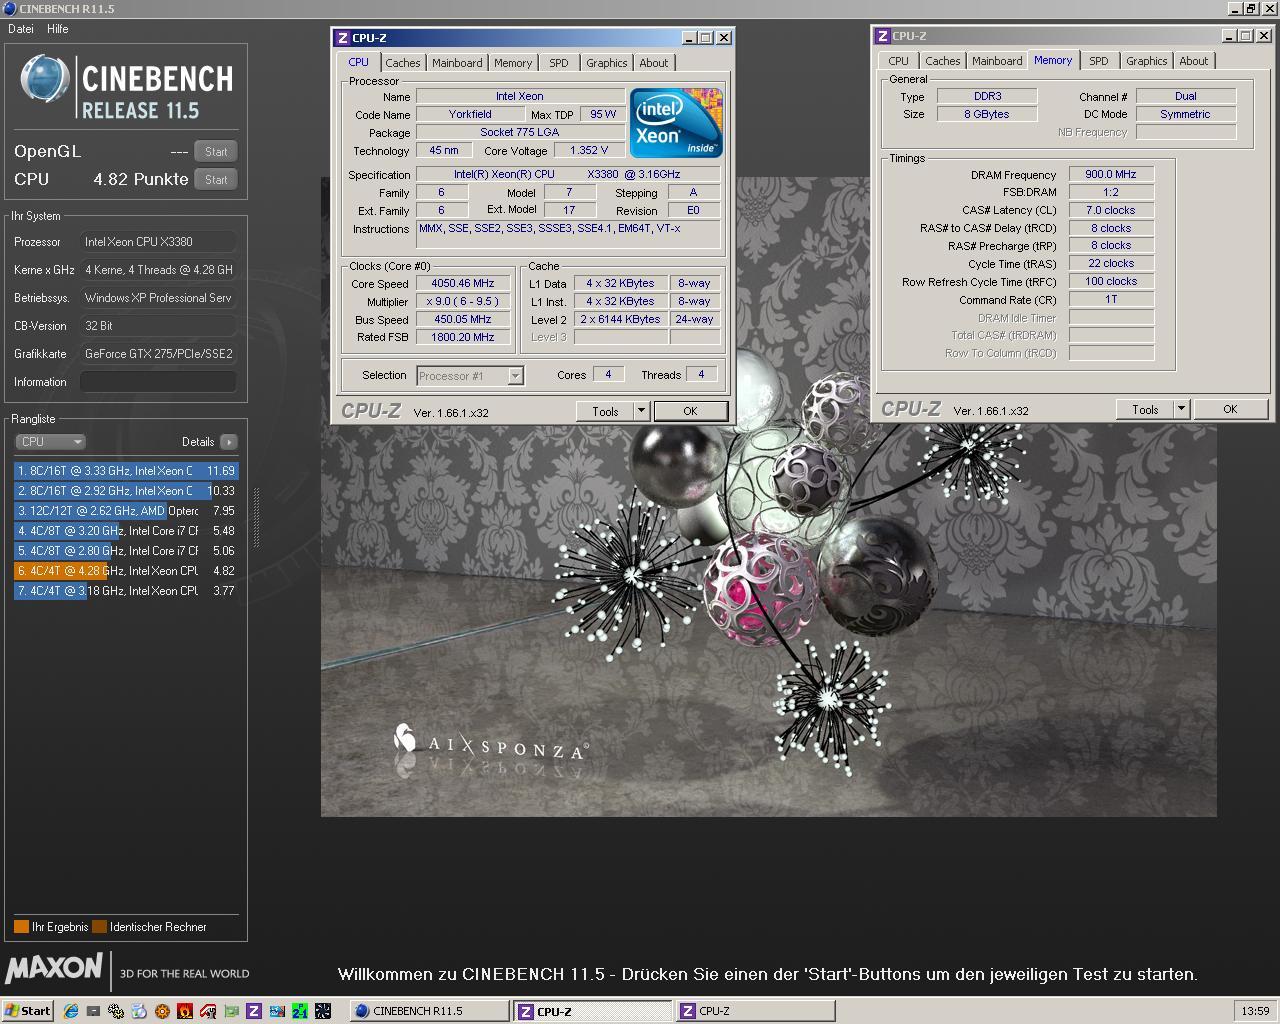
Task: Expand the Tools dropdown arrow in the CPU-Z CPU window
Action: click(642, 411)
